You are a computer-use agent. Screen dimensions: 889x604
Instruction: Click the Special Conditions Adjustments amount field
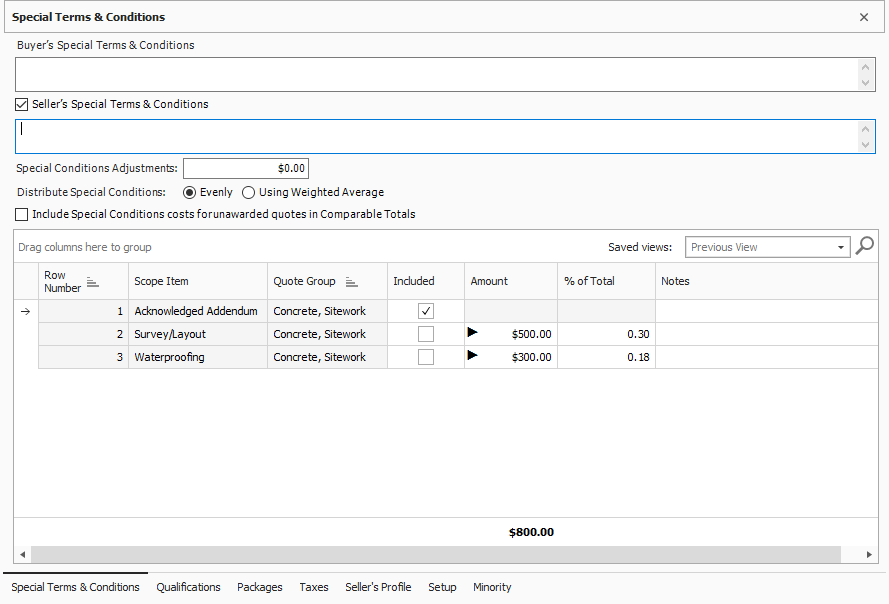coord(246,168)
